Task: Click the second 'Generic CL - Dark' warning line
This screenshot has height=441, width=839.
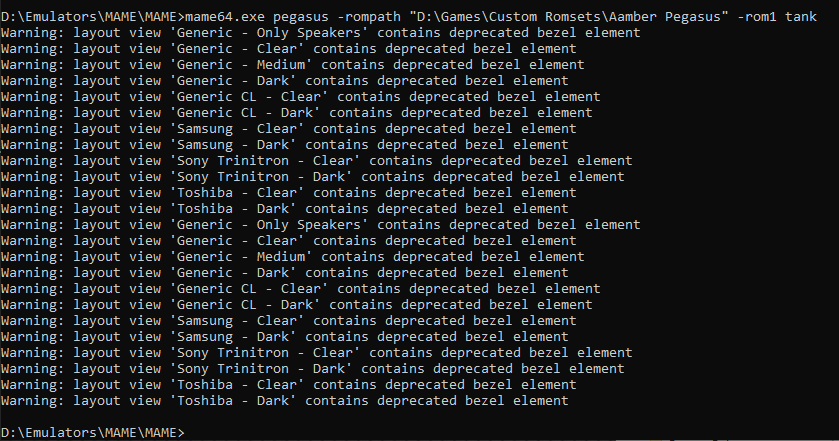Action: pyautogui.click(x=296, y=305)
